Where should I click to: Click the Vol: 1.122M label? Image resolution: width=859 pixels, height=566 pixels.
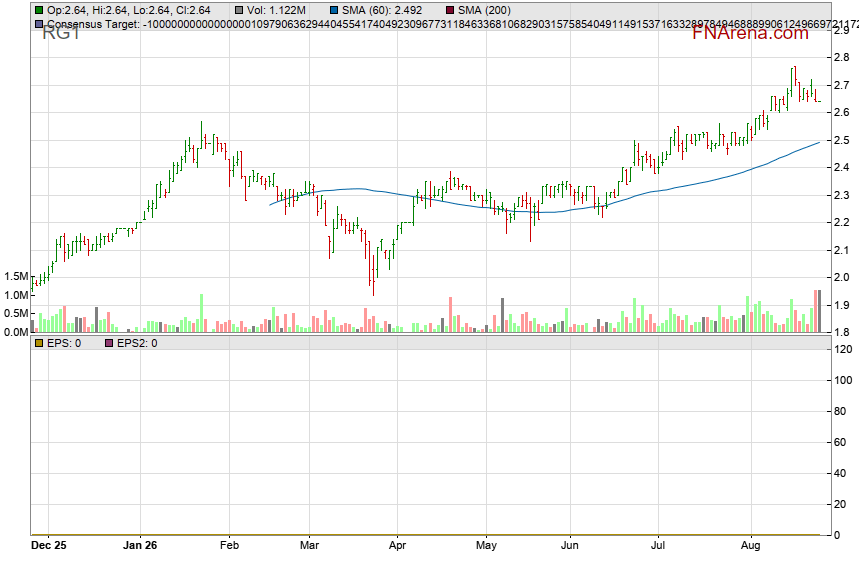tap(276, 10)
